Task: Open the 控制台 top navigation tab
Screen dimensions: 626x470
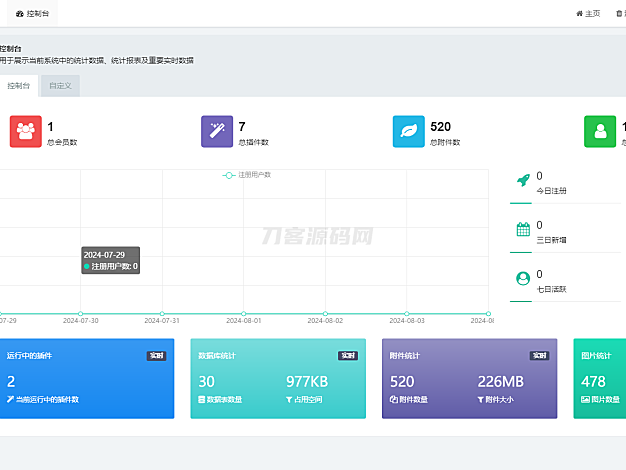Action: click(x=32, y=14)
